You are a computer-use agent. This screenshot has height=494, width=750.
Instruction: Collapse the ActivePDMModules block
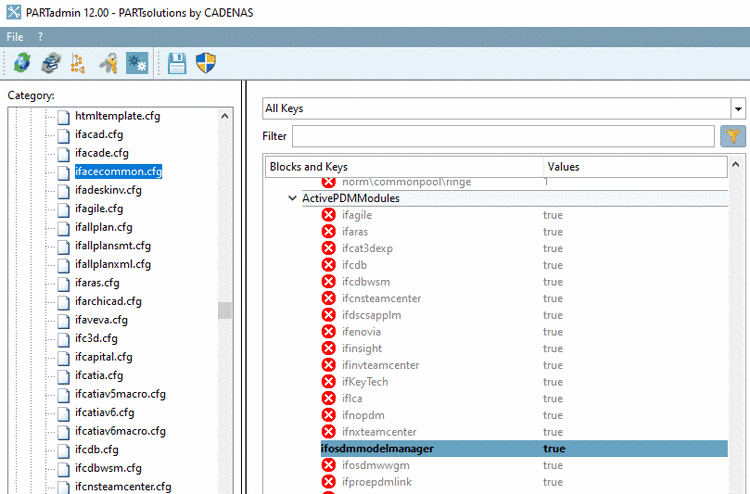(x=292, y=198)
